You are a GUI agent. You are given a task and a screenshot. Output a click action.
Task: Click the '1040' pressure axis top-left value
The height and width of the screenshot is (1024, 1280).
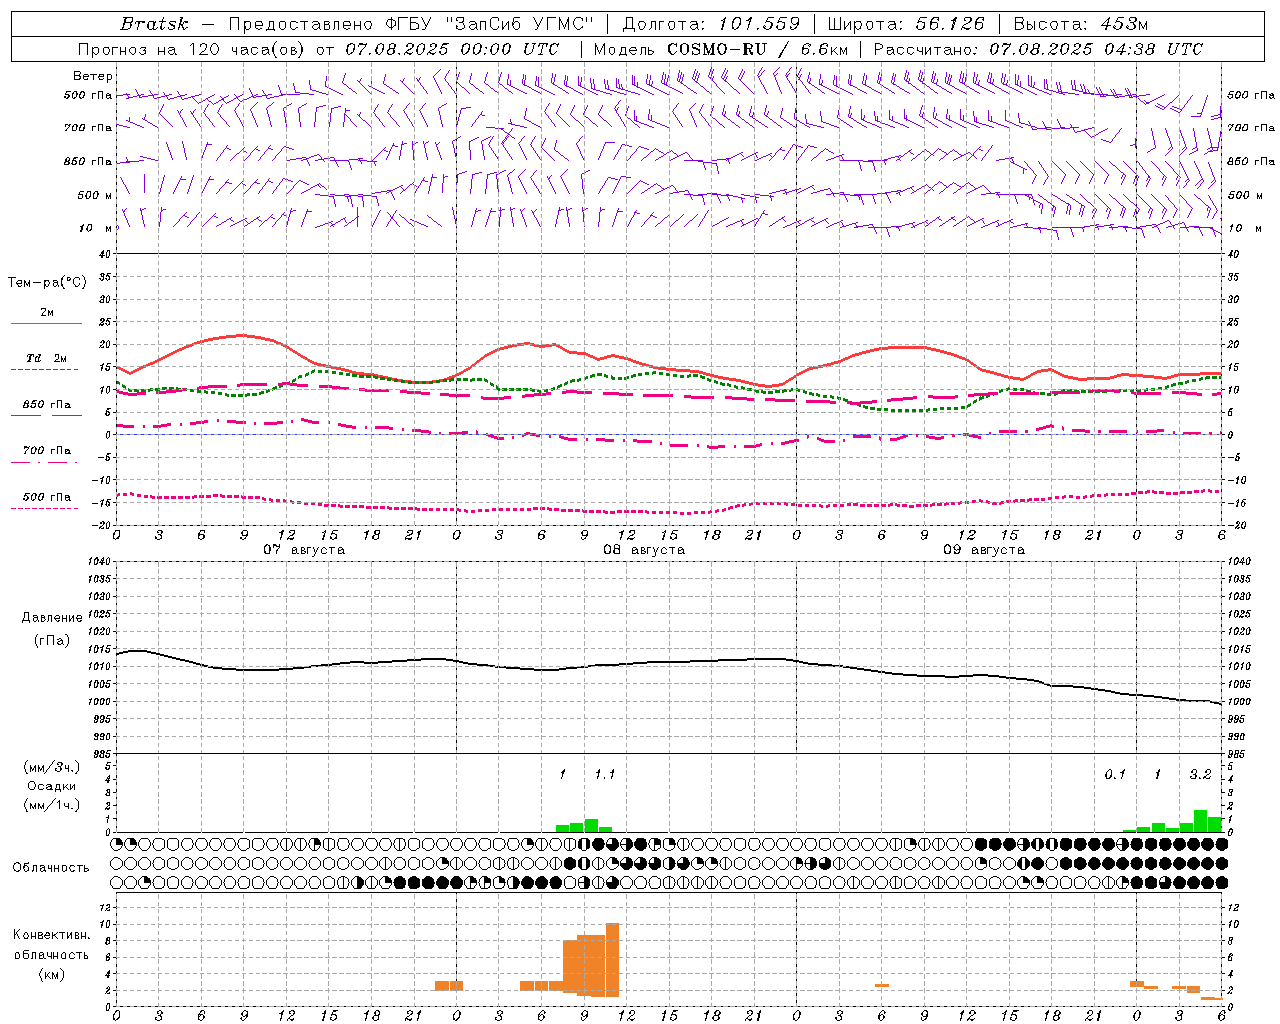point(98,561)
